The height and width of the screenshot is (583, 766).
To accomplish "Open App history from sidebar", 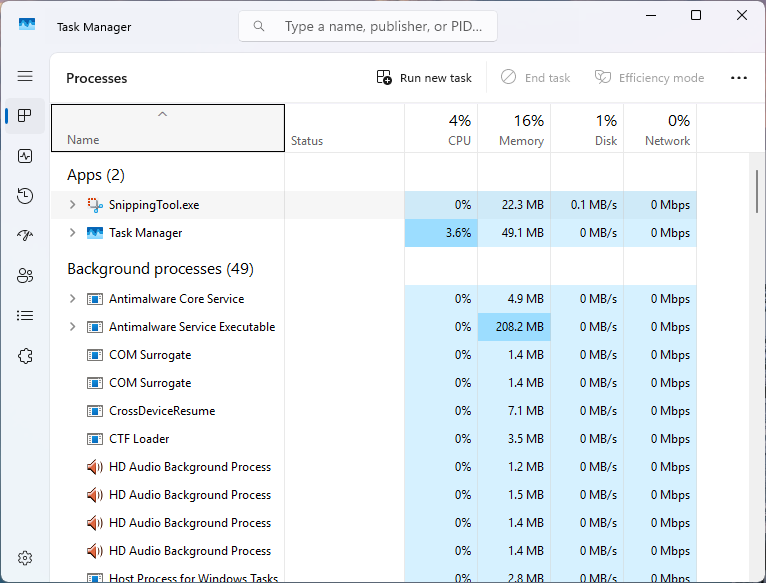I will [x=25, y=196].
